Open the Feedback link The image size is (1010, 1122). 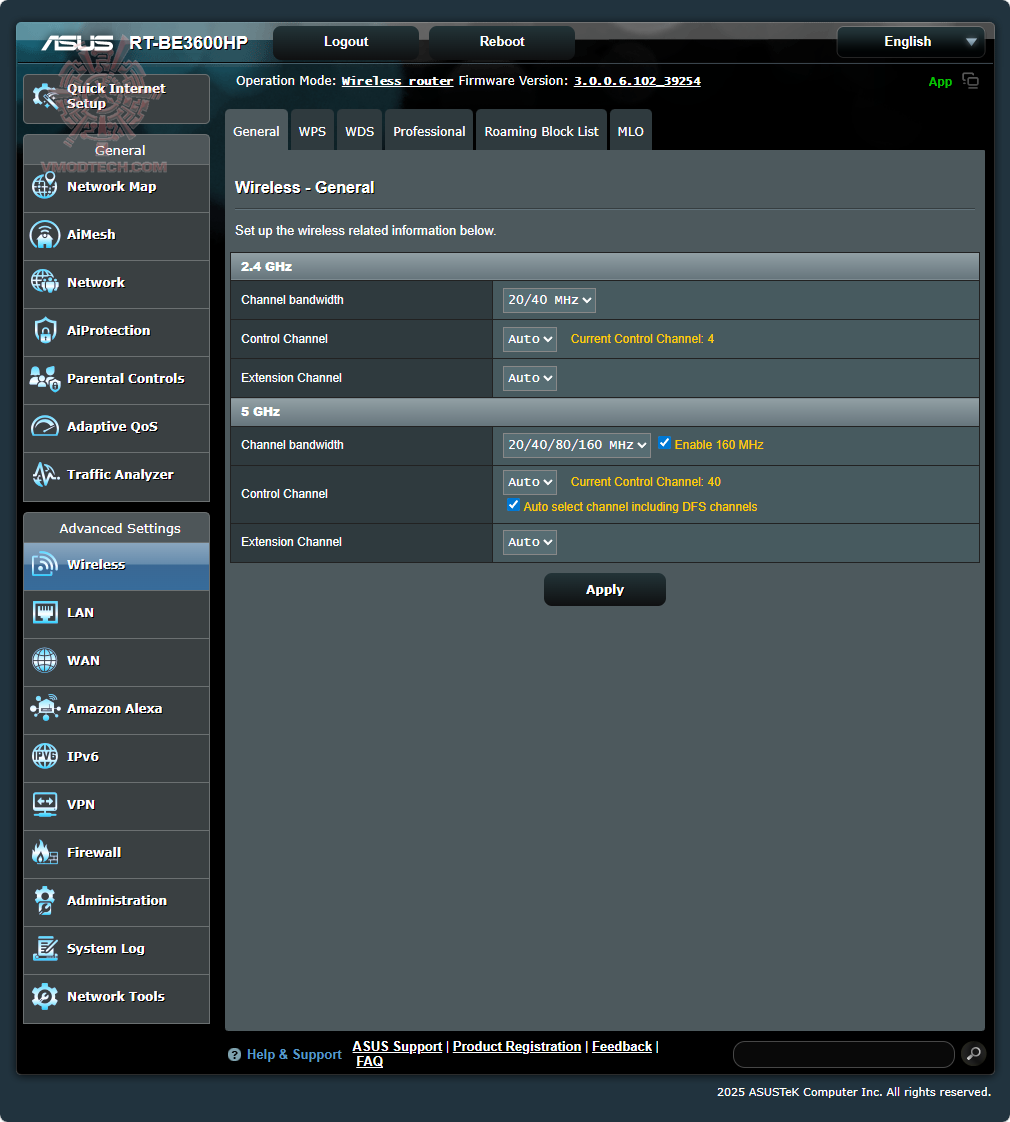point(622,1046)
